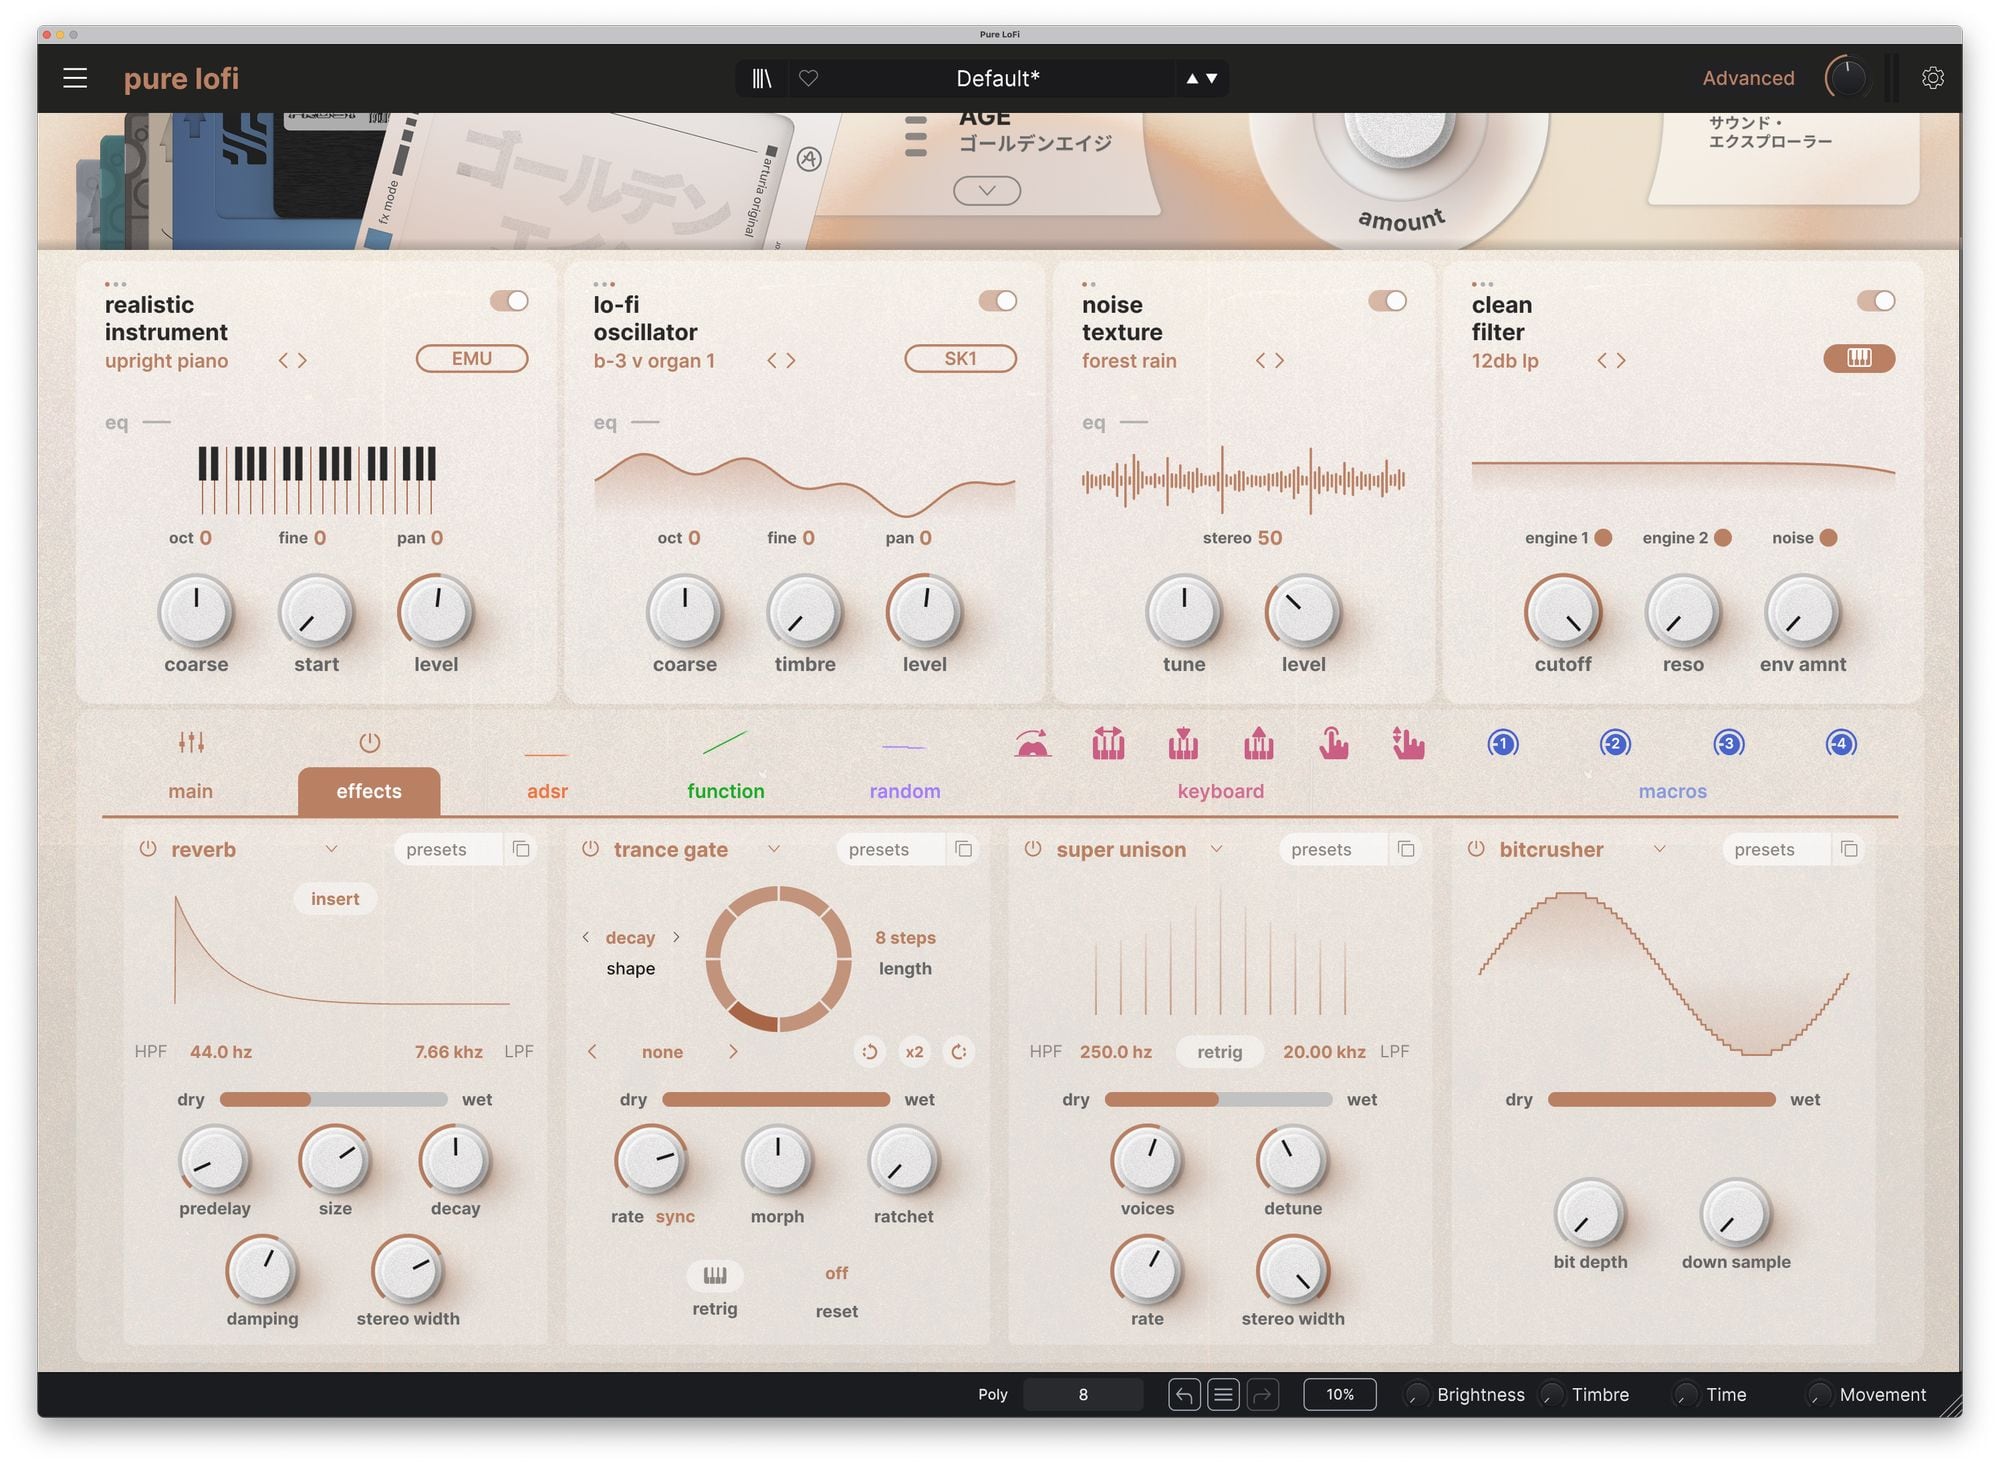Open the hamburger main menu
2000x1467 pixels.
75,78
